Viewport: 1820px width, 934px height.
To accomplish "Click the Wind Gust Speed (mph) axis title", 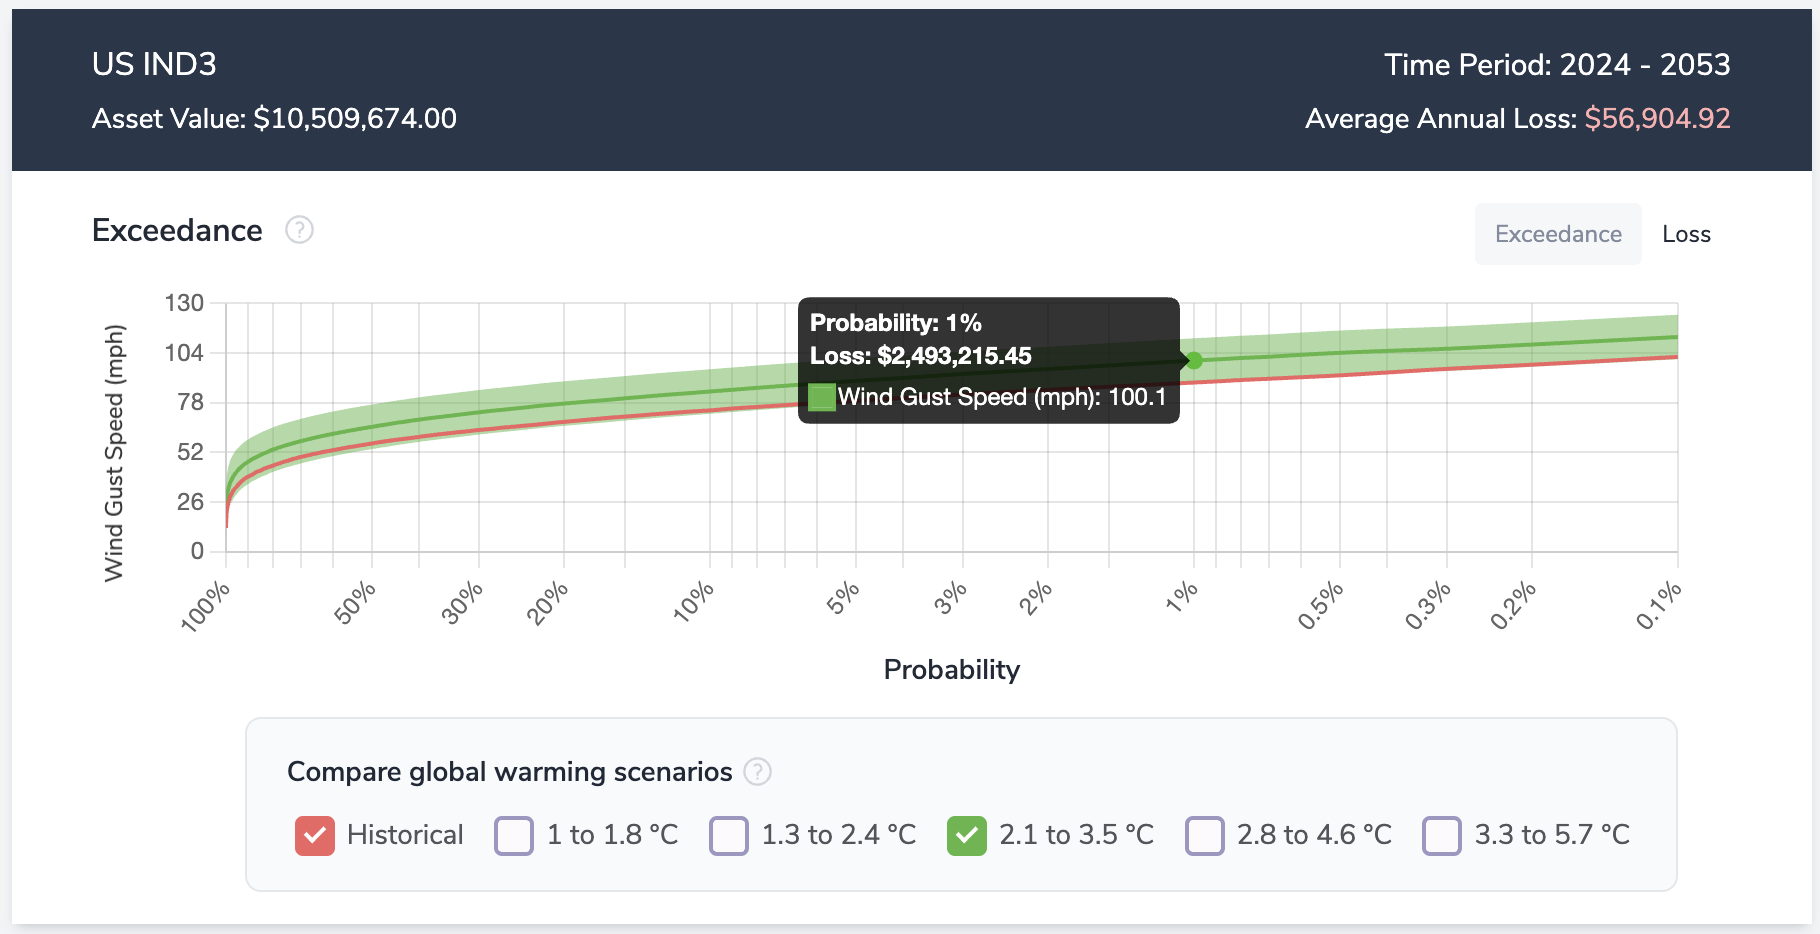I will pos(115,453).
